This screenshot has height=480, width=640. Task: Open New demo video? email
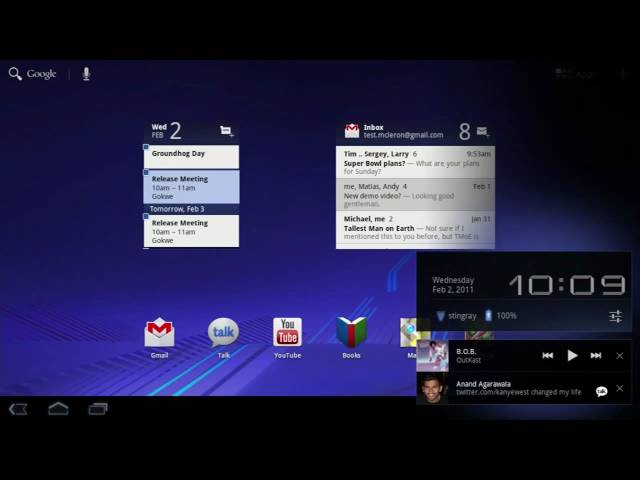415,195
